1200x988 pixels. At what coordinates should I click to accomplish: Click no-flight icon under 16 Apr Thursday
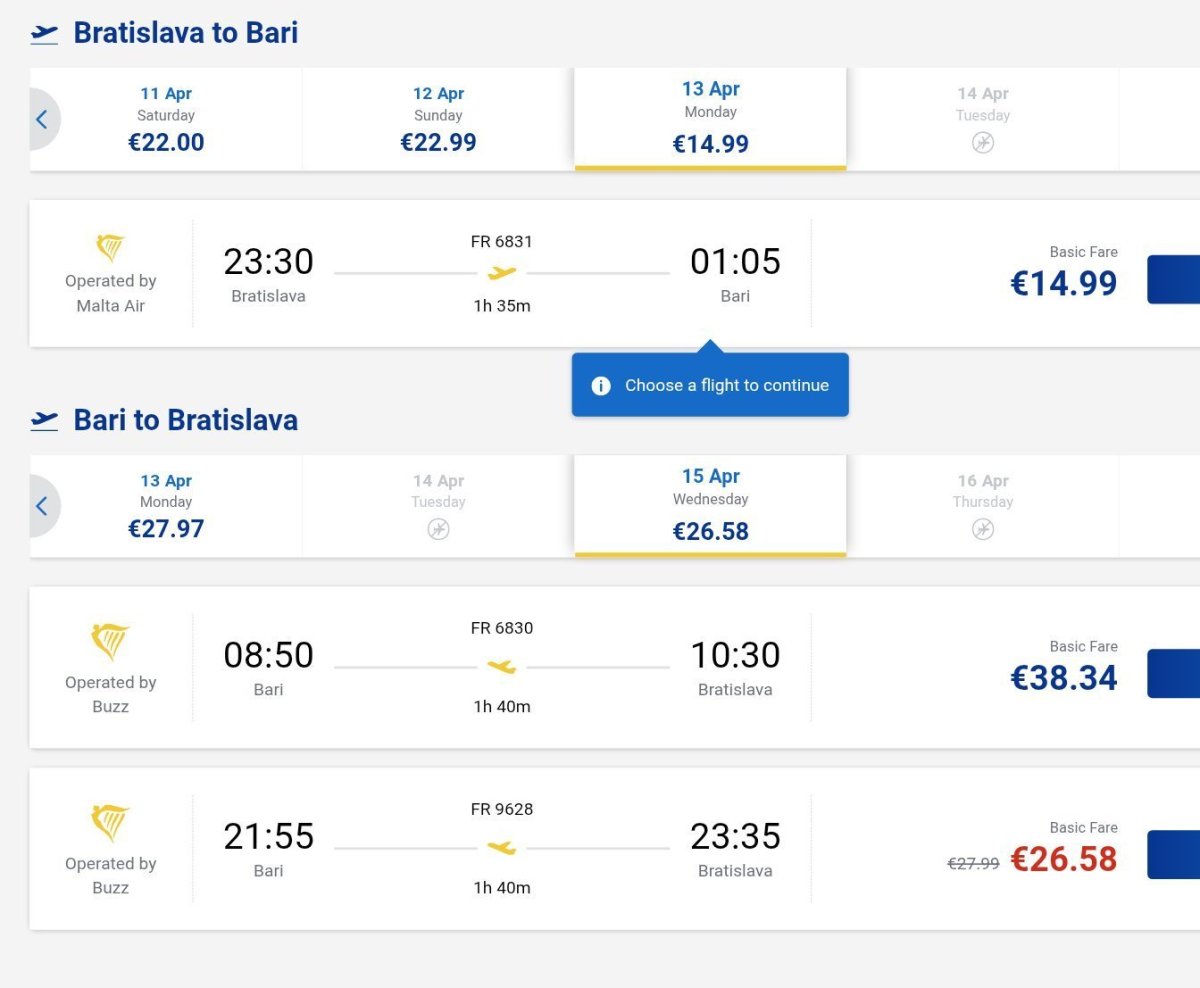983,529
